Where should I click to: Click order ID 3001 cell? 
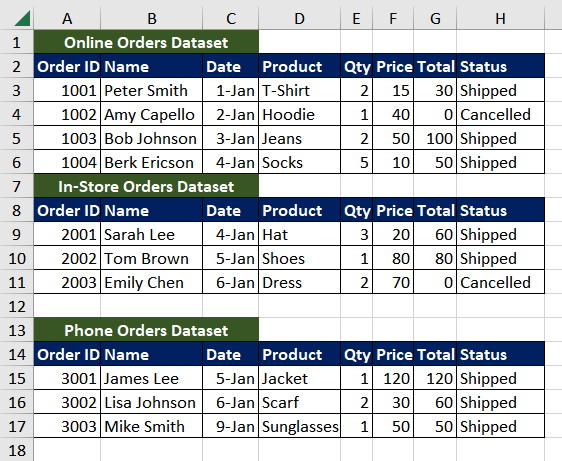point(67,378)
